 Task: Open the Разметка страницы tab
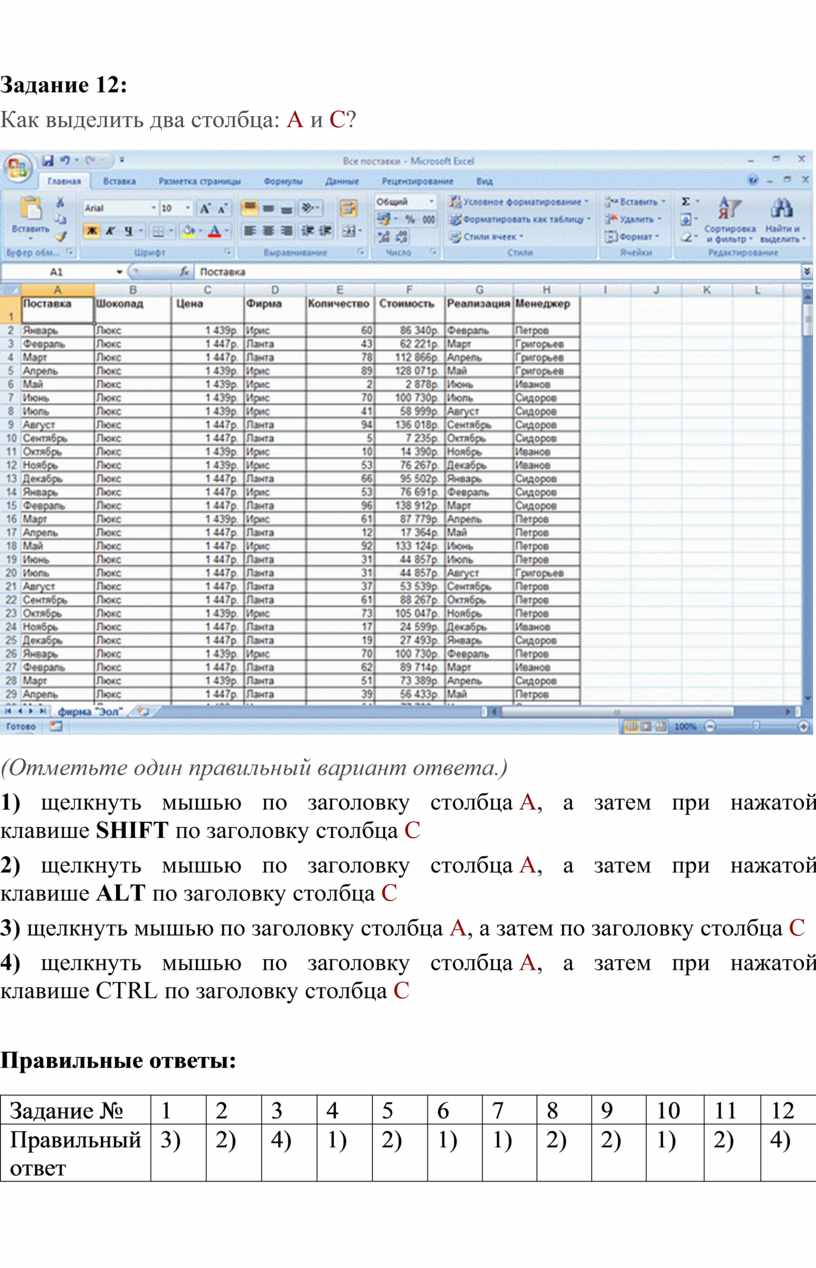[199, 181]
